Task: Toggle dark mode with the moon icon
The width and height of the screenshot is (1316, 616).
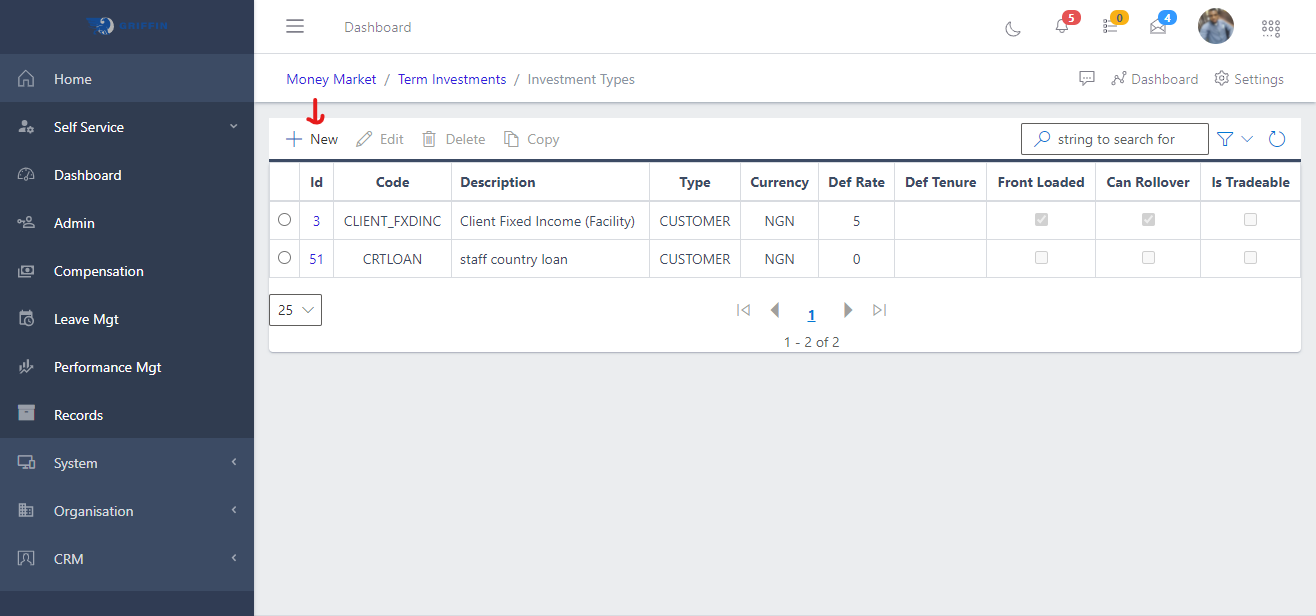Action: tap(1012, 29)
